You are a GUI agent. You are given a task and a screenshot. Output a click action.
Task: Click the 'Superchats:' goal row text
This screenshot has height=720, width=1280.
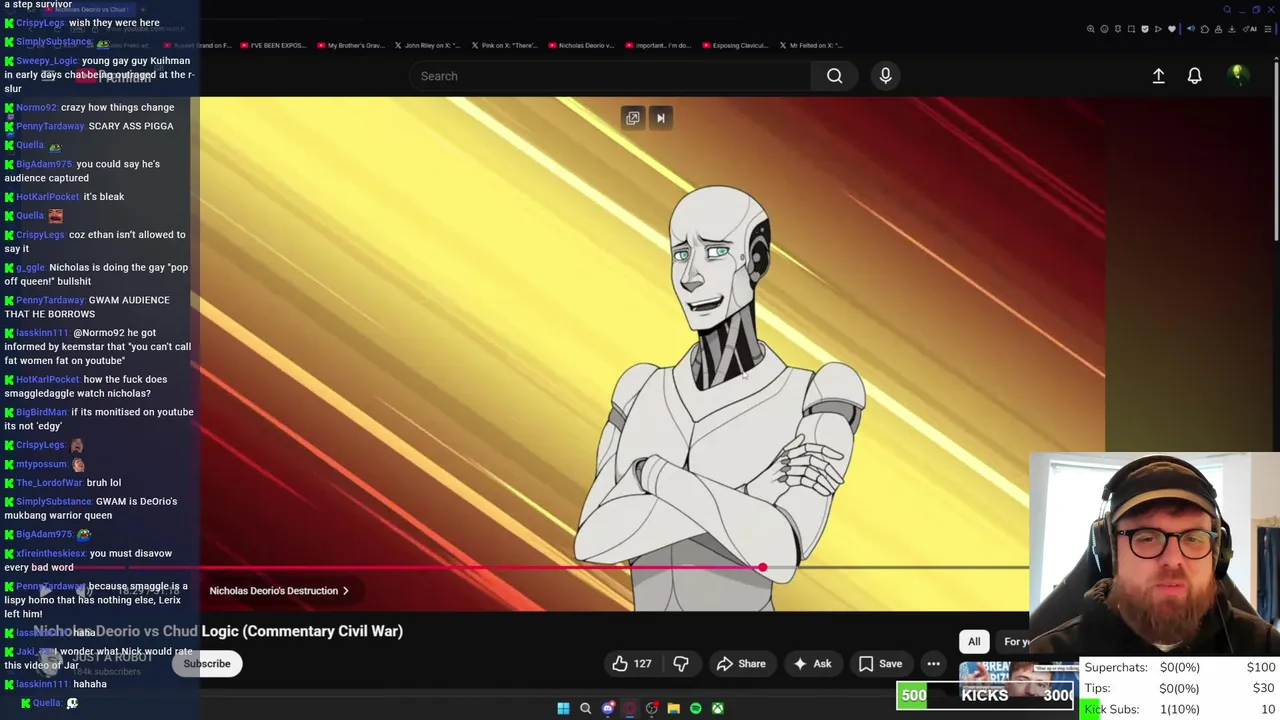point(1116,667)
